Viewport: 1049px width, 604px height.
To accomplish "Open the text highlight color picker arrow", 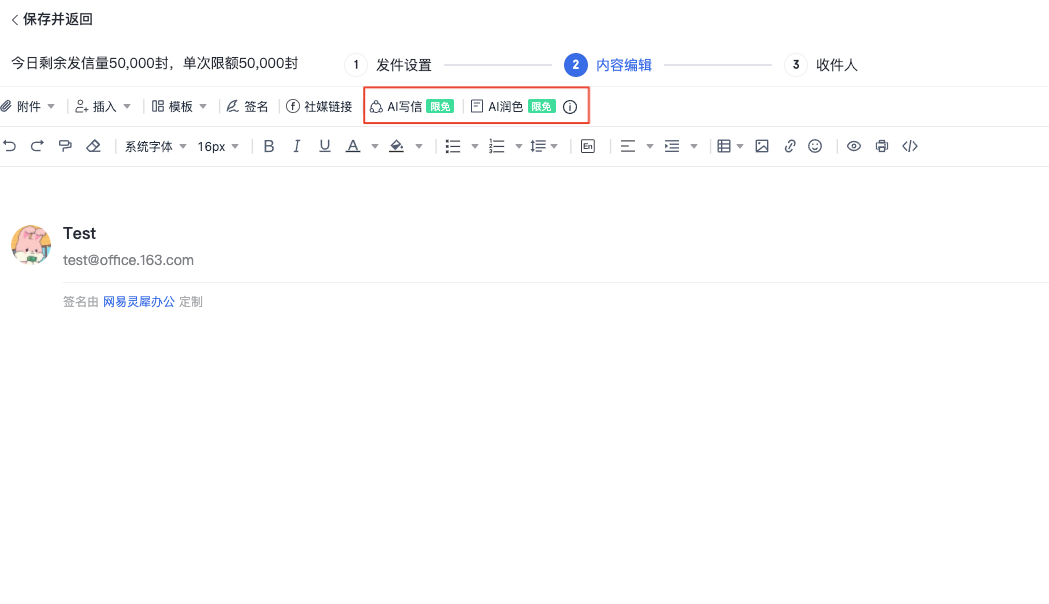I will [x=418, y=146].
